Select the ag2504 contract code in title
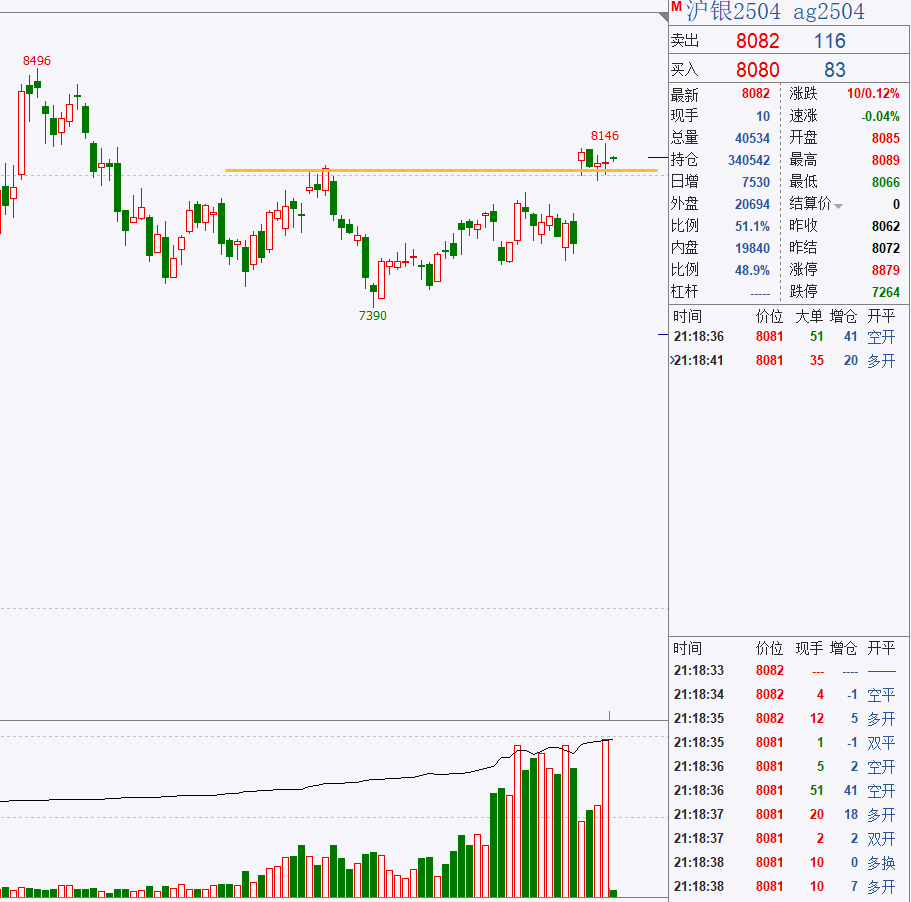Viewport: 911px width, 902px height. 829,11
